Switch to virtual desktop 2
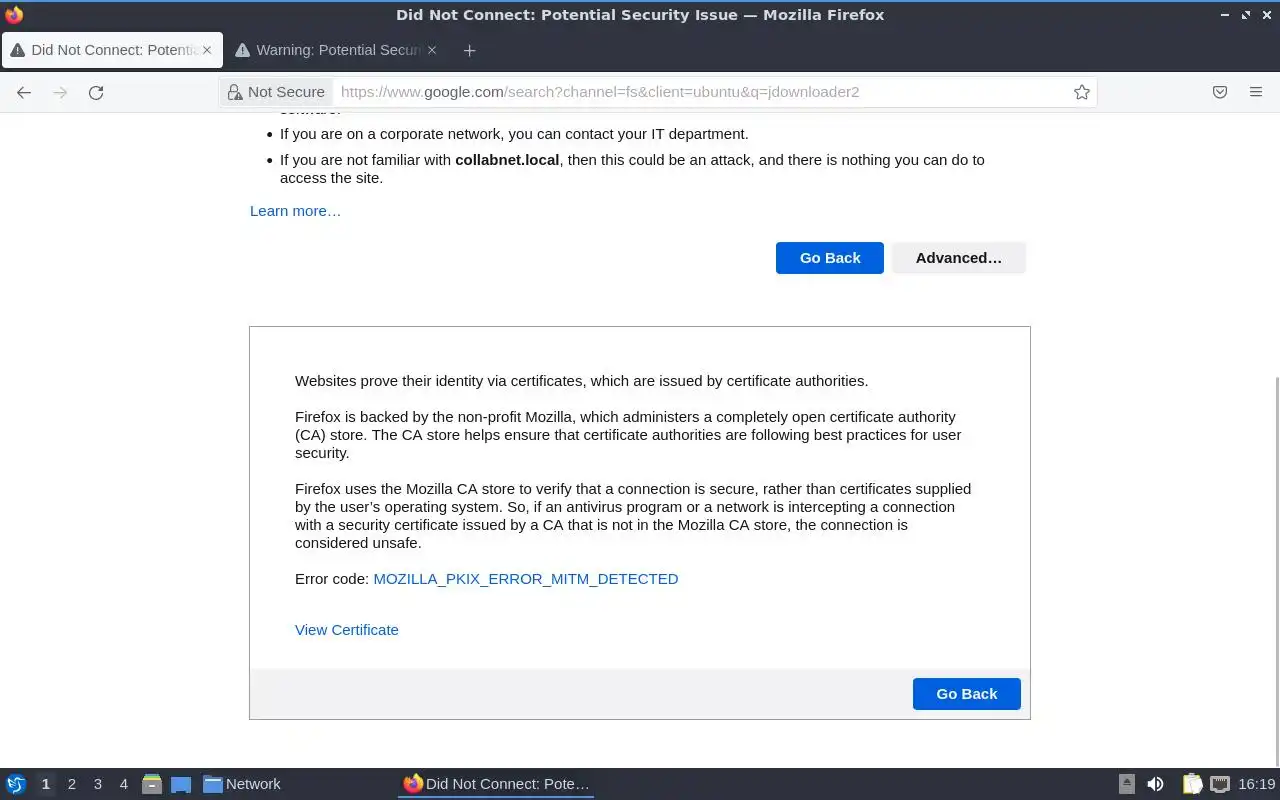The height and width of the screenshot is (800, 1280). tap(71, 784)
